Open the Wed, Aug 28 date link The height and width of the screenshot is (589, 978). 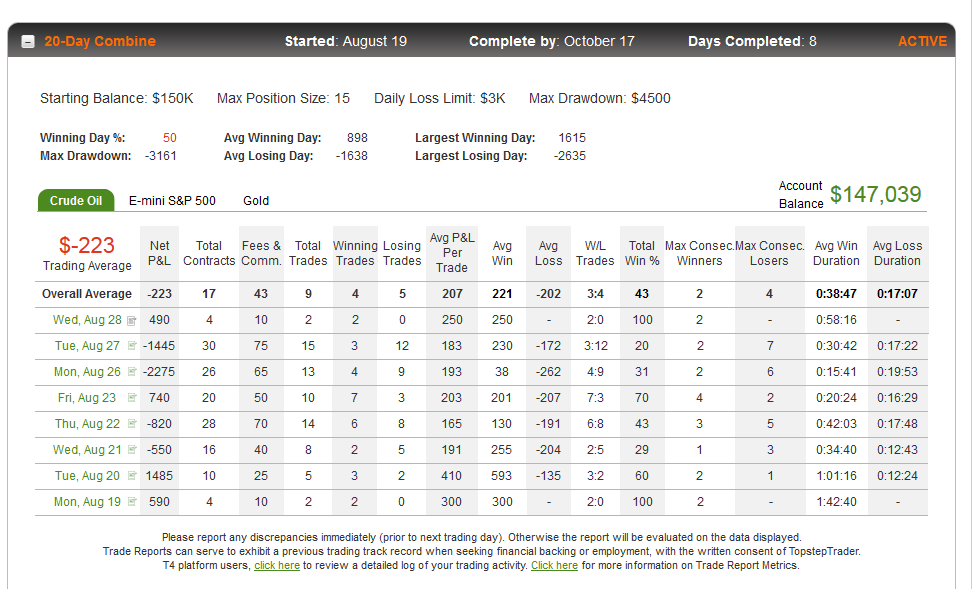pyautogui.click(x=87, y=320)
